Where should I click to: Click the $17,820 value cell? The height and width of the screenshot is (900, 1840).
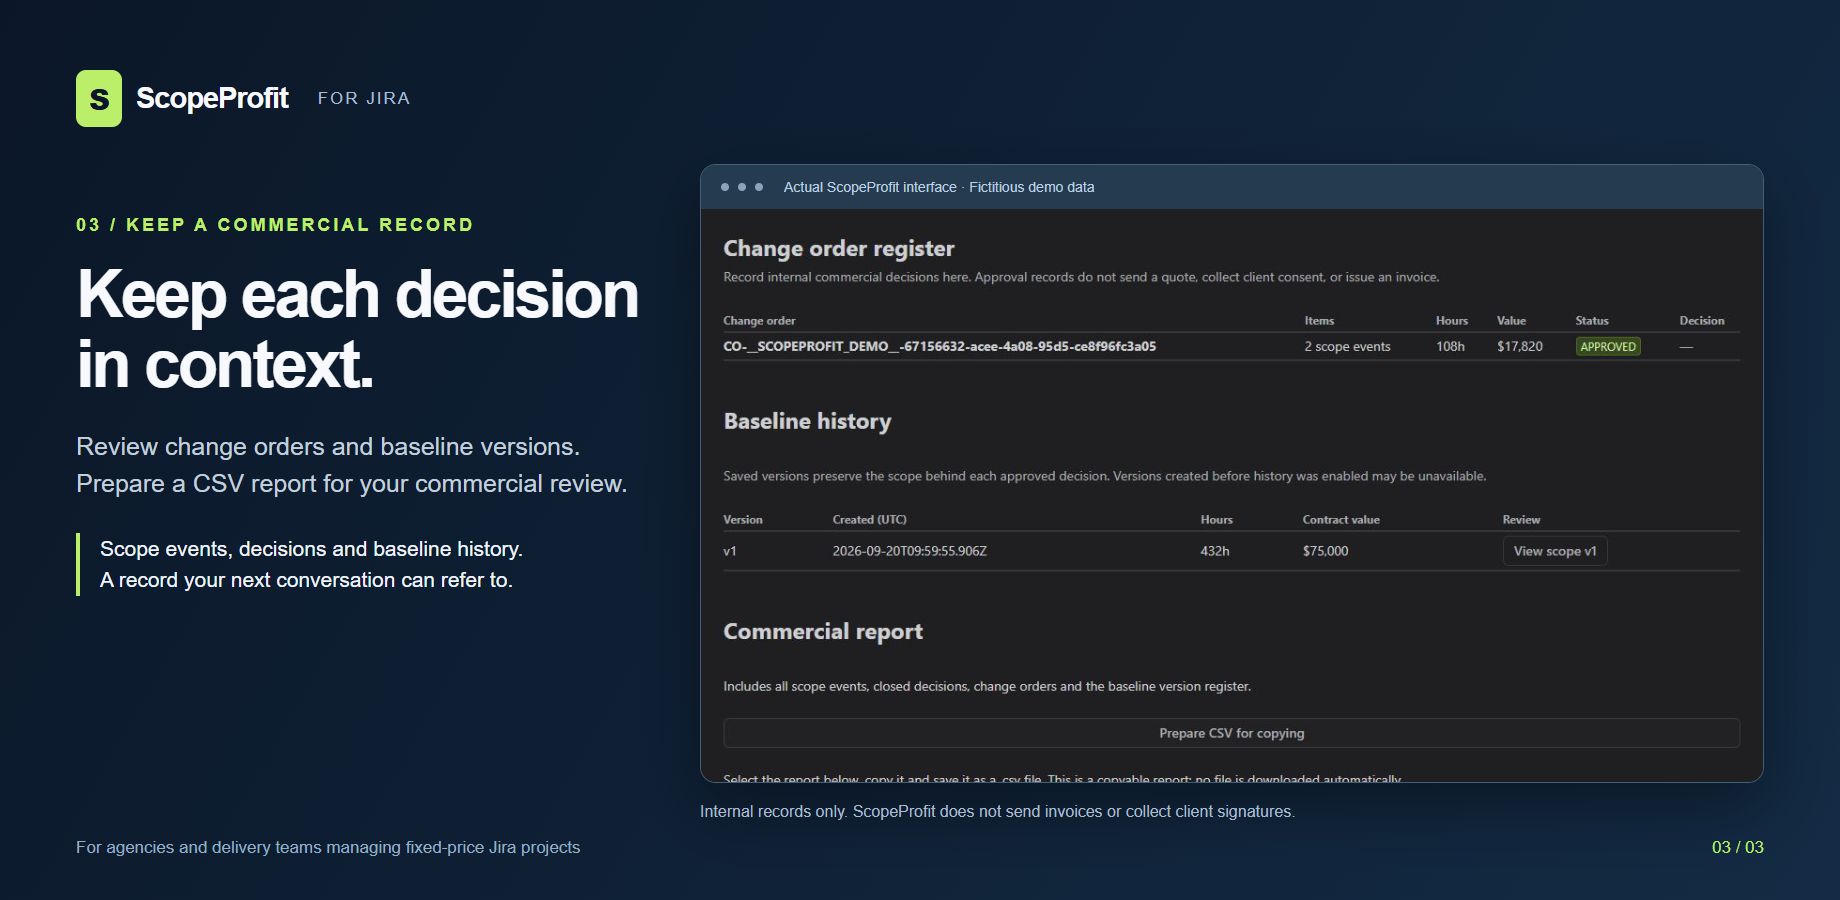tap(1520, 347)
